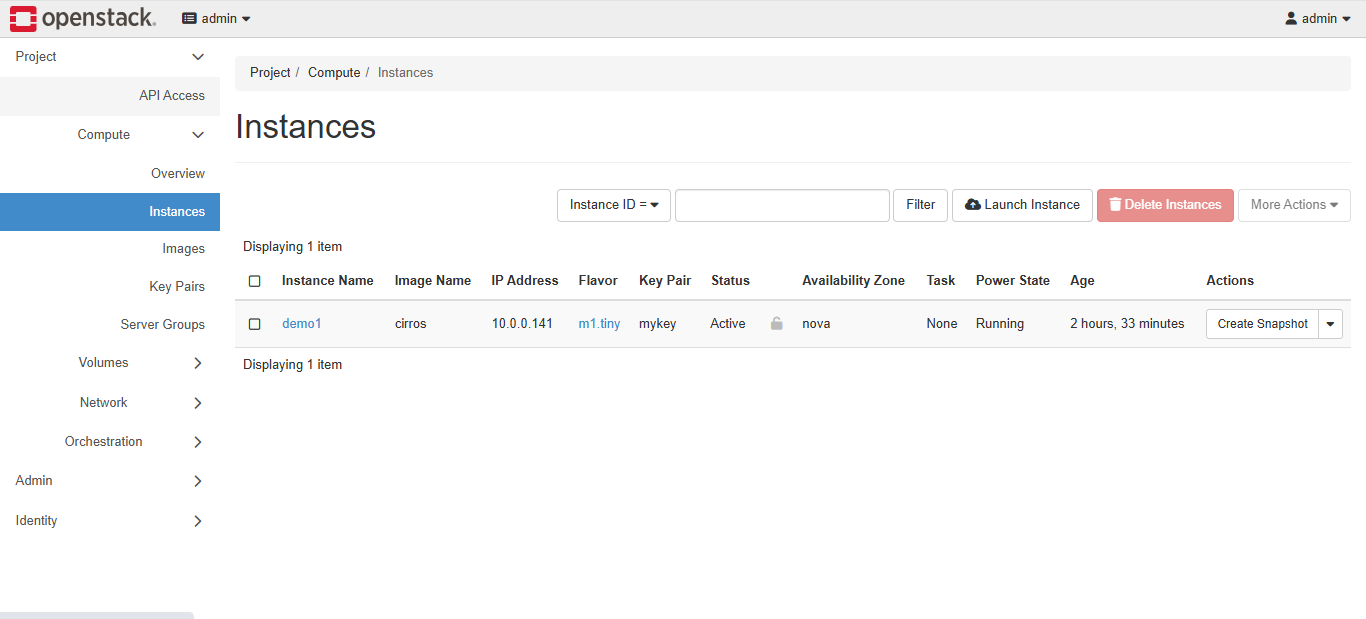Click the Filter button
This screenshot has width=1366, height=619.
920,205
